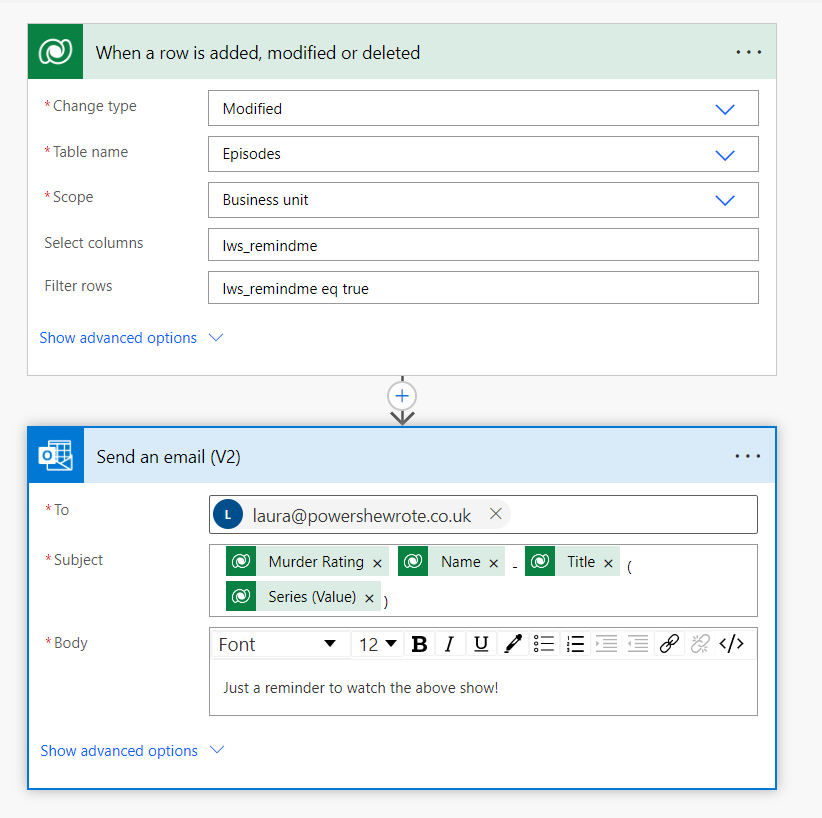Insert a bulleted list in Body
Image resolution: width=822 pixels, height=818 pixels.
coord(544,644)
